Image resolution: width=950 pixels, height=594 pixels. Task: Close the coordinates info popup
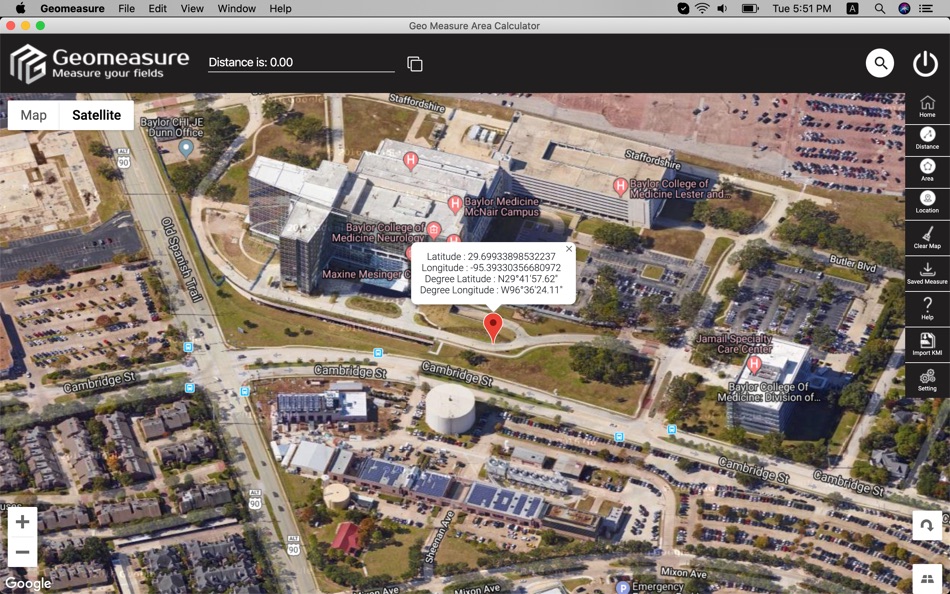568,249
